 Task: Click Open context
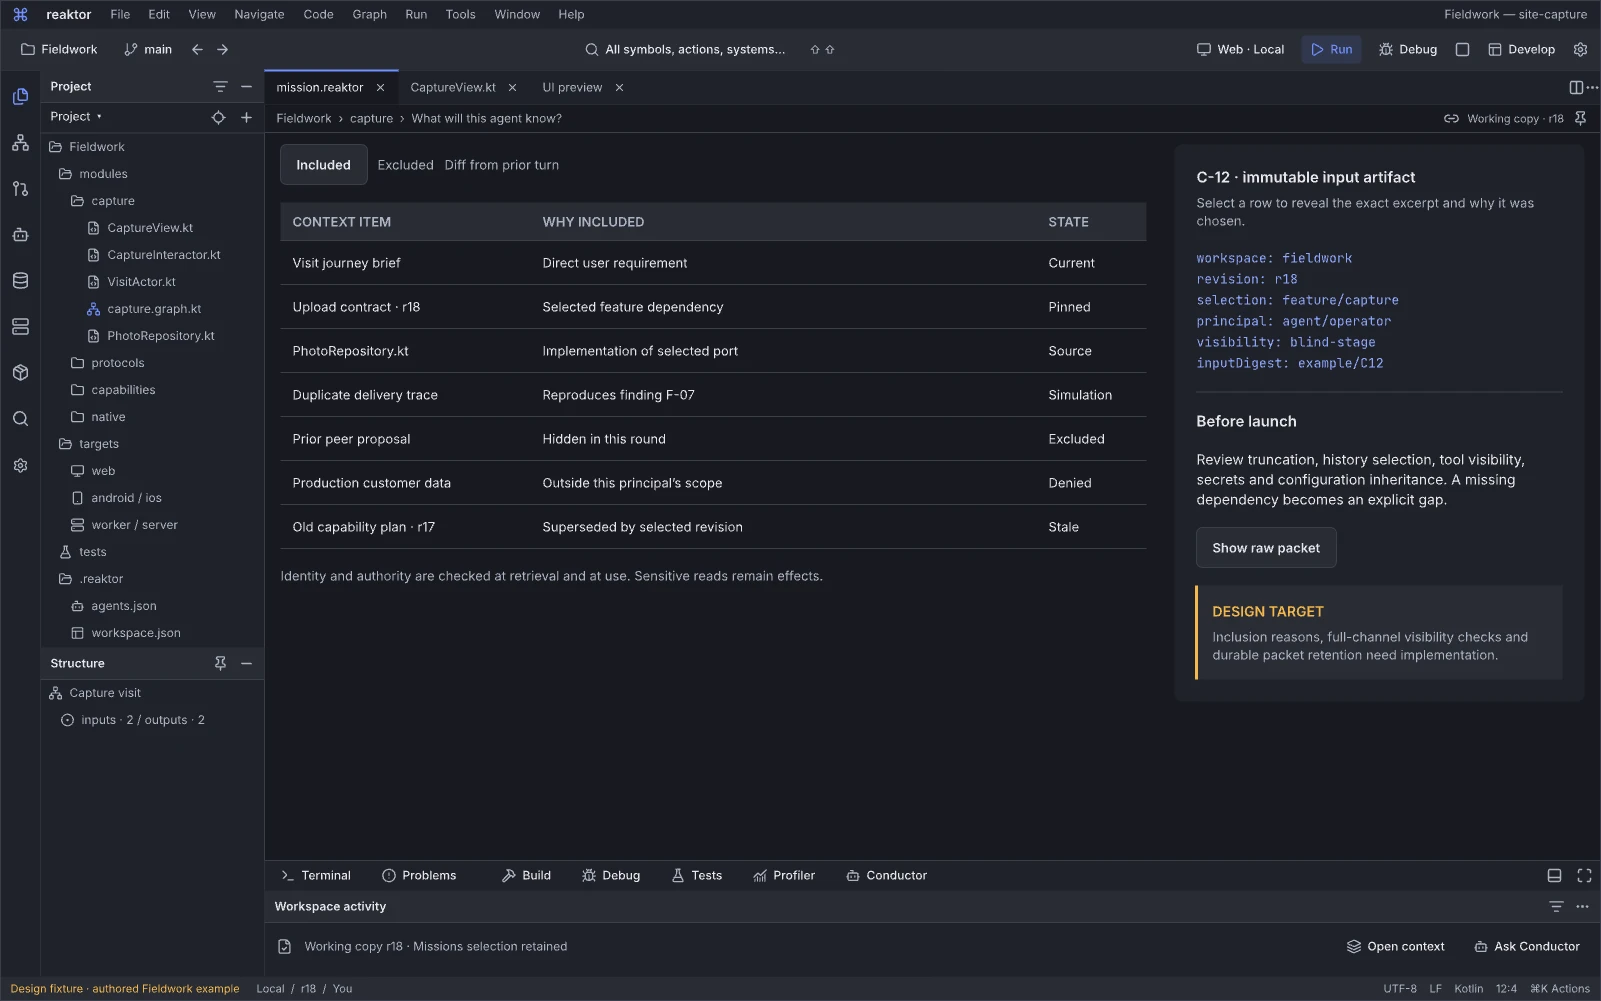click(x=1395, y=946)
